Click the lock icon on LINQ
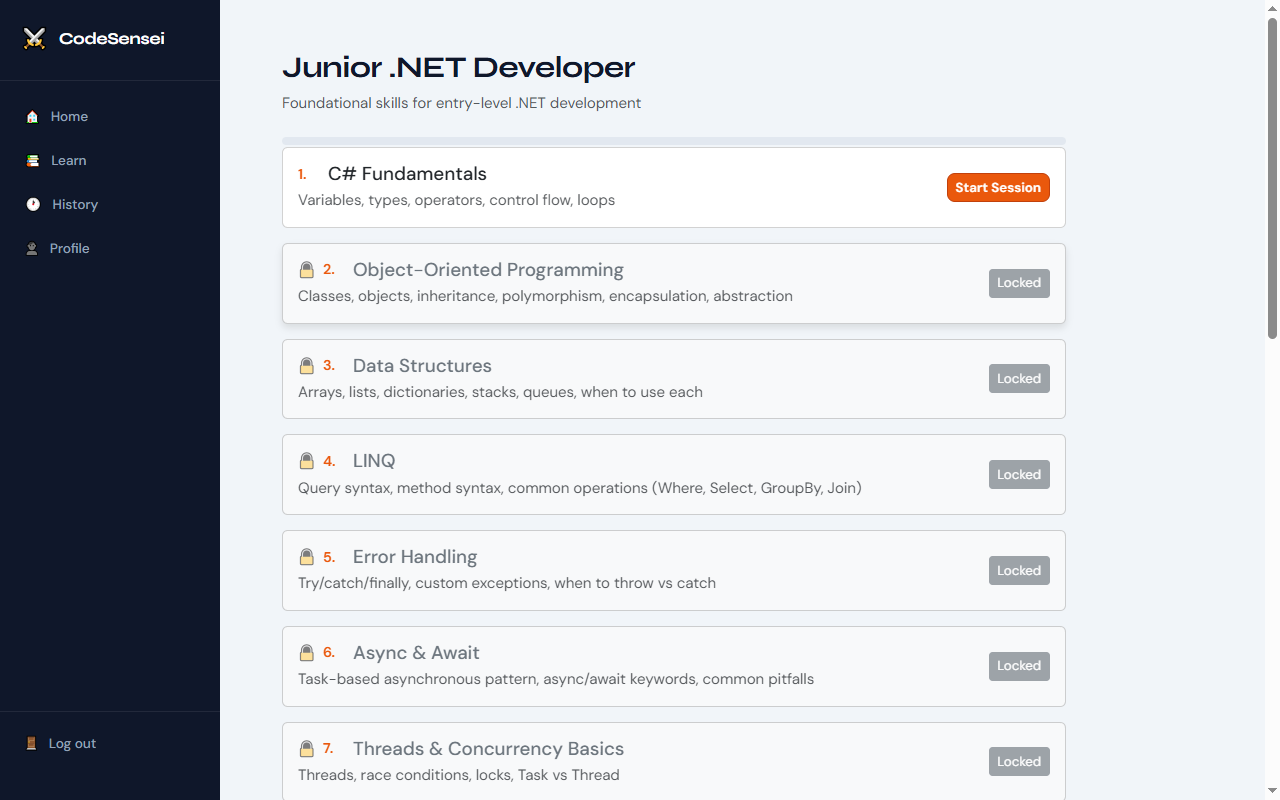This screenshot has height=800, width=1280. point(306,461)
